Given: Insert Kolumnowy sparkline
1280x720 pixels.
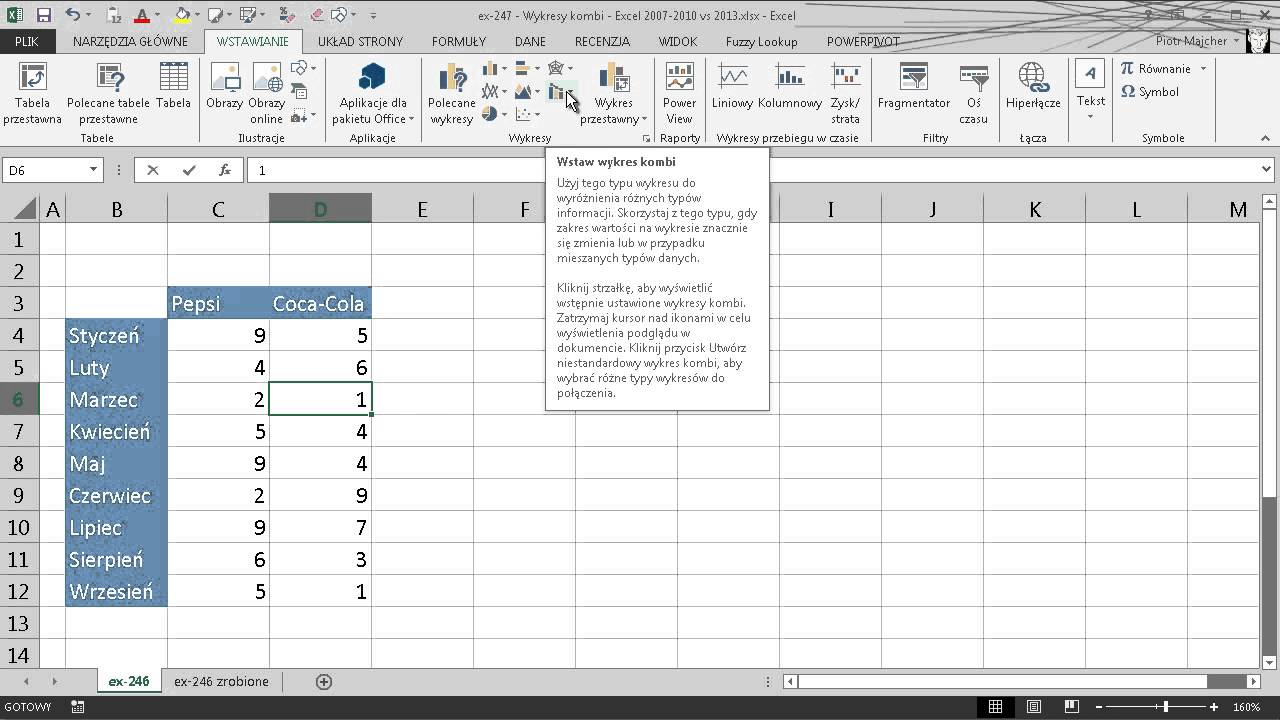Looking at the screenshot, I should coord(790,86).
